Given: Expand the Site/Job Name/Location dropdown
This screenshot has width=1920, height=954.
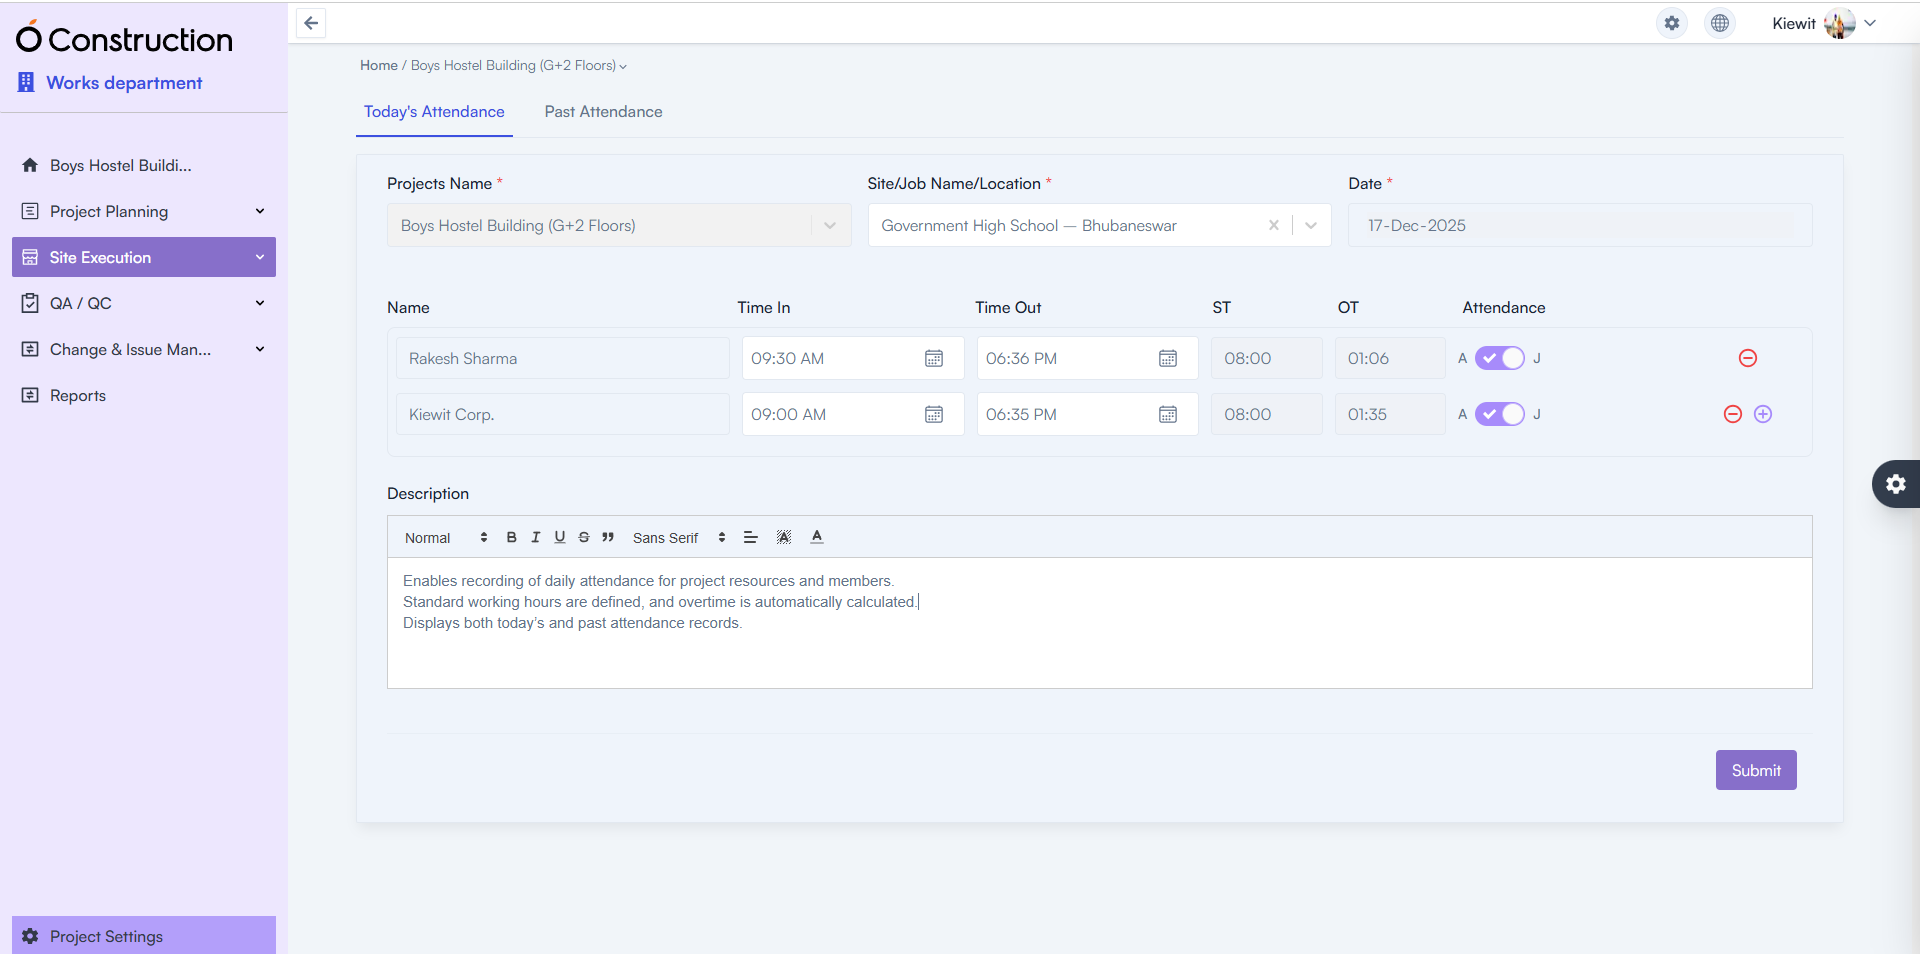Looking at the screenshot, I should coord(1311,225).
